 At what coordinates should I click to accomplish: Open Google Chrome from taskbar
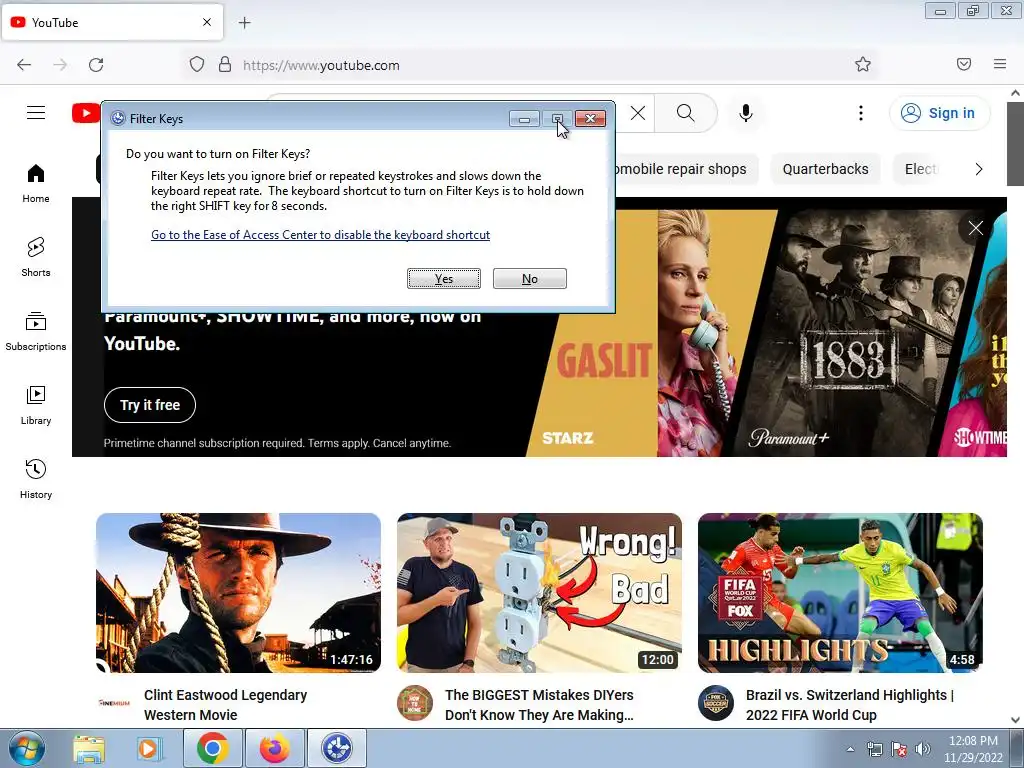click(212, 748)
